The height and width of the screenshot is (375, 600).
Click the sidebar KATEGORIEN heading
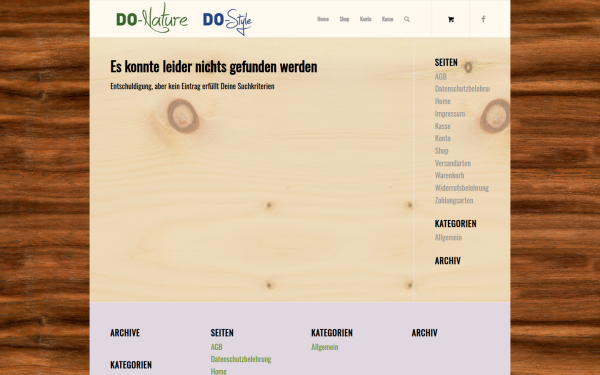[456, 223]
